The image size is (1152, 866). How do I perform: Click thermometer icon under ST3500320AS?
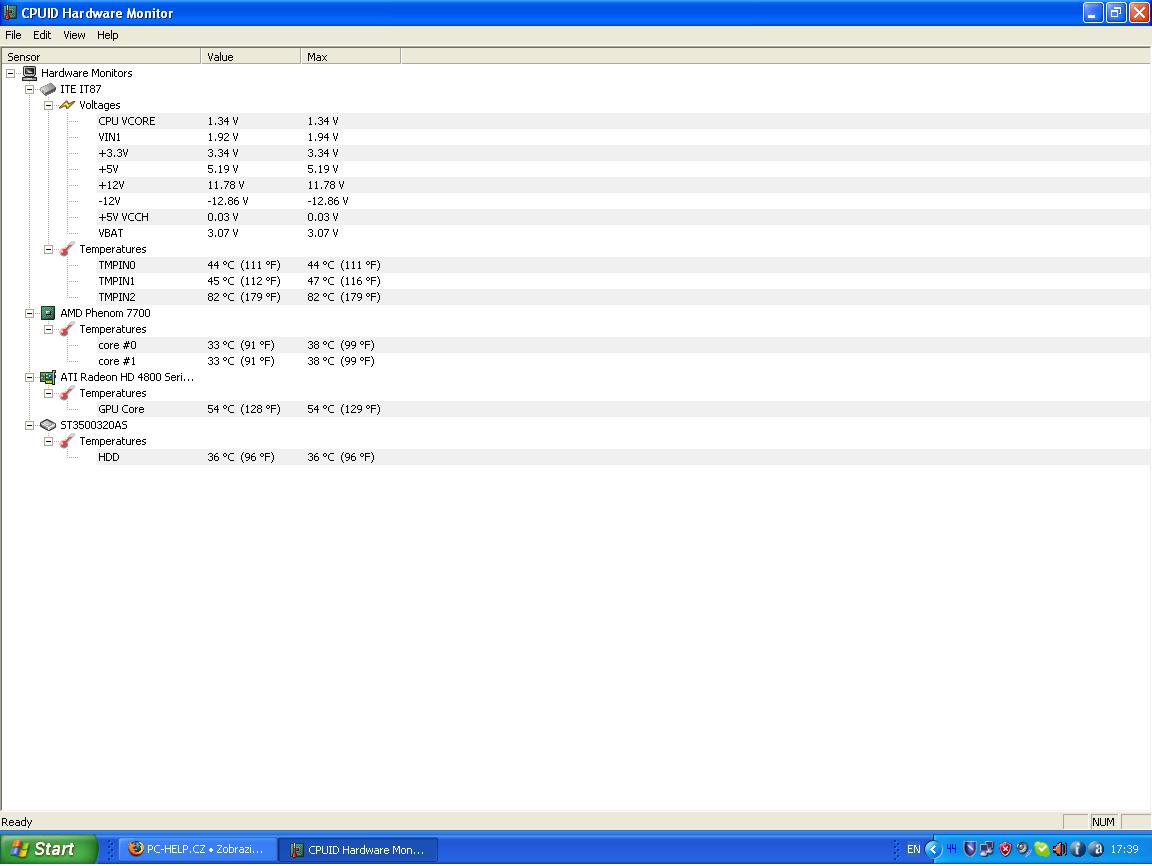click(x=67, y=441)
